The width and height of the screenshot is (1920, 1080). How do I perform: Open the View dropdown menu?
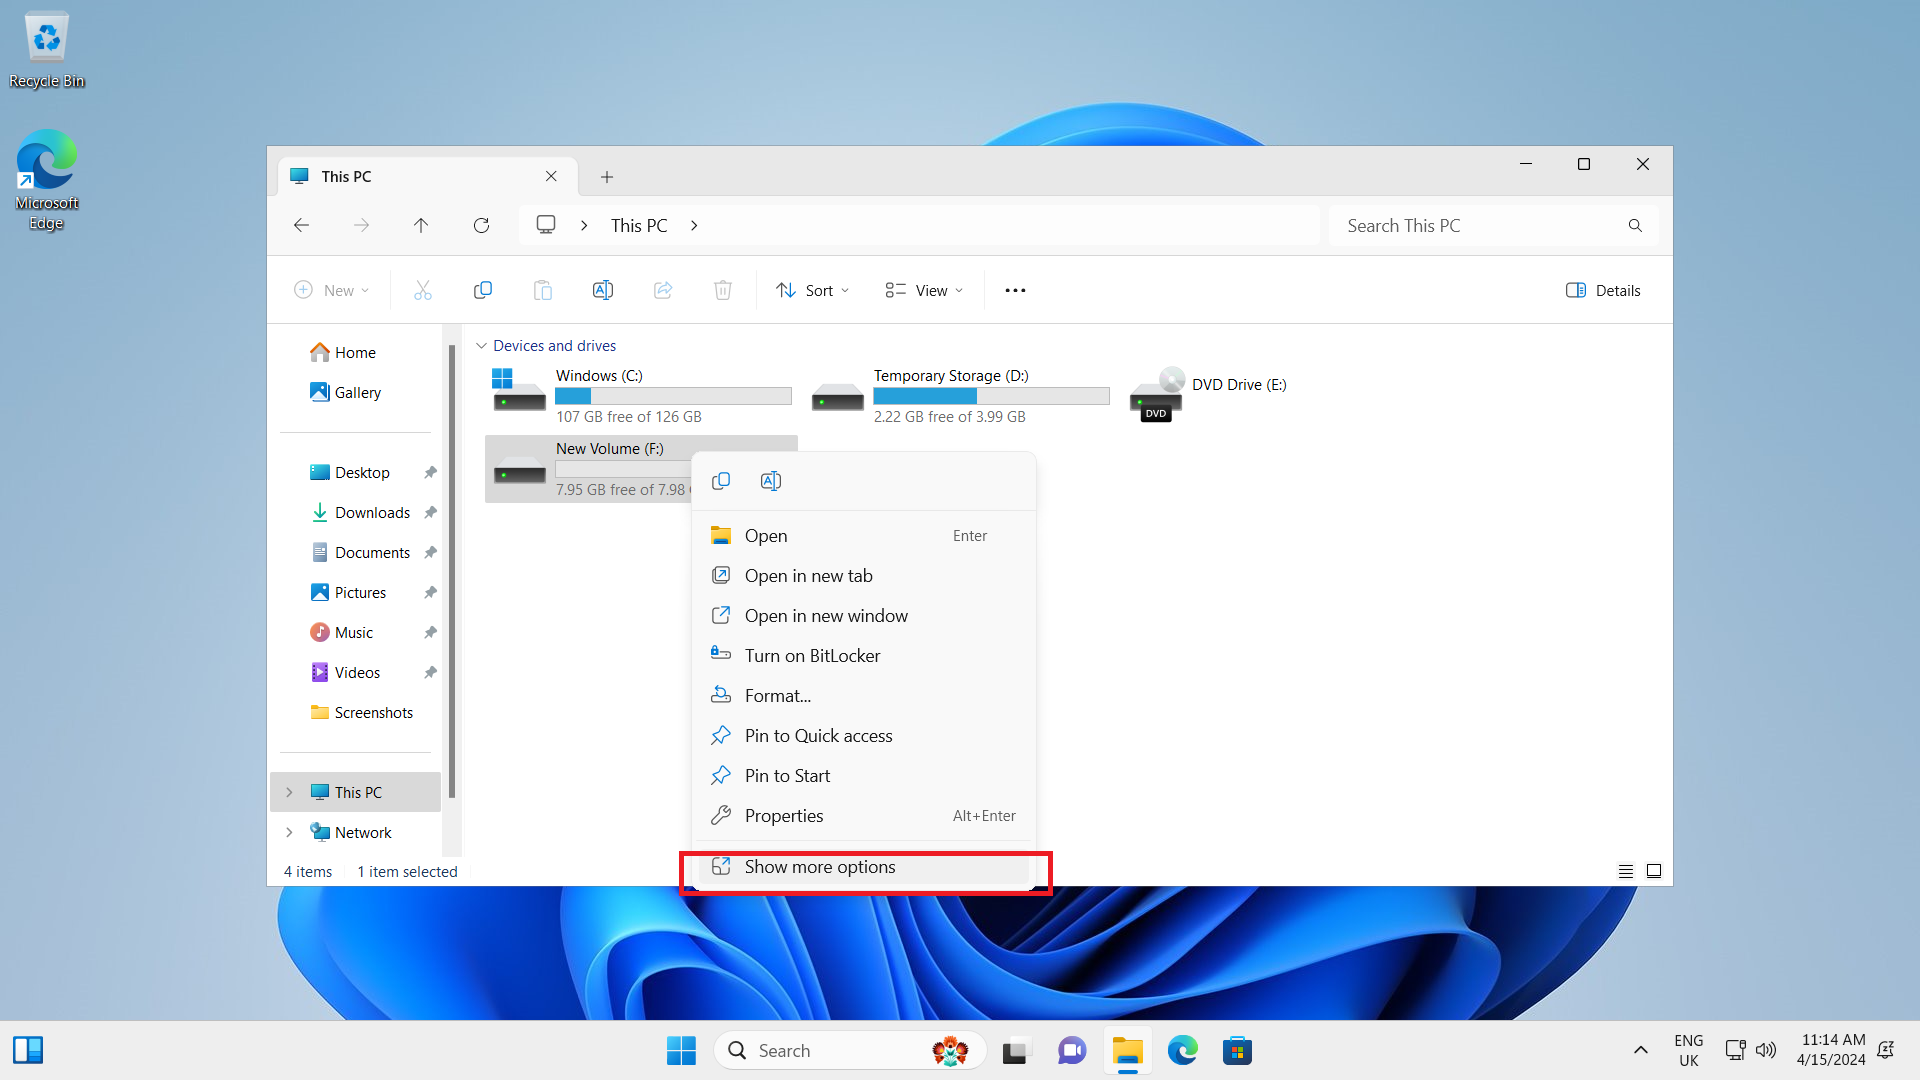click(x=924, y=290)
